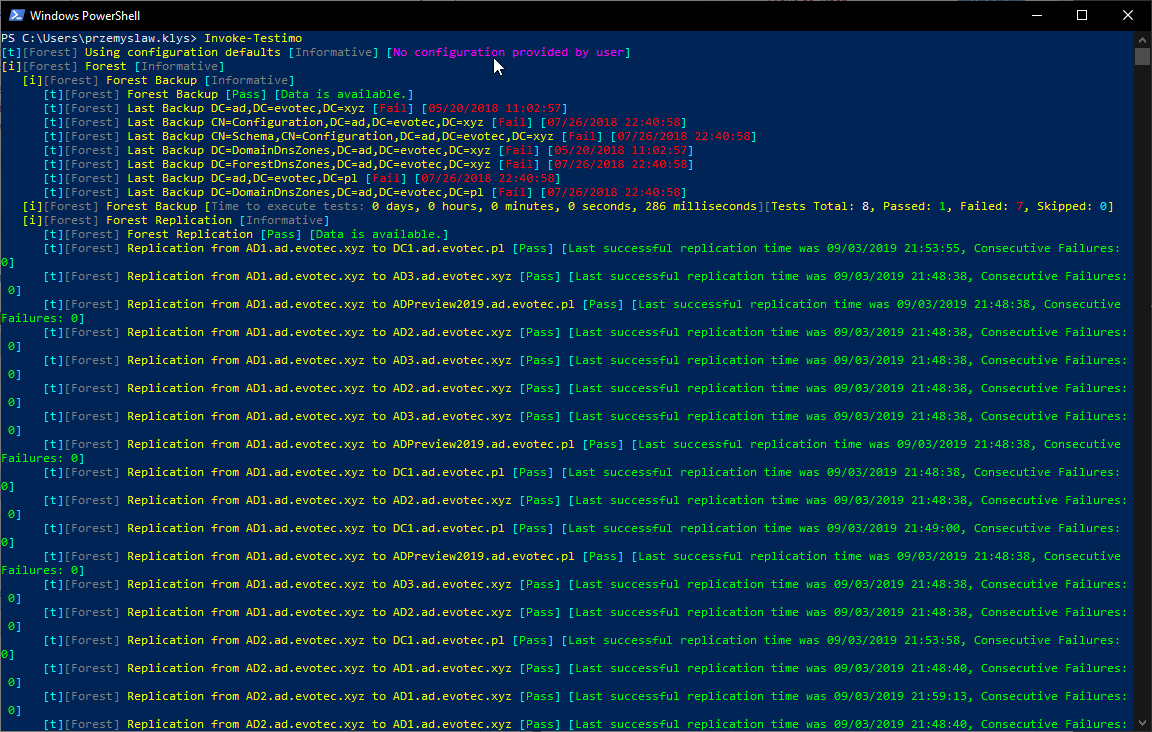
Task: Click the scrollbar up arrow
Action: 1143,41
